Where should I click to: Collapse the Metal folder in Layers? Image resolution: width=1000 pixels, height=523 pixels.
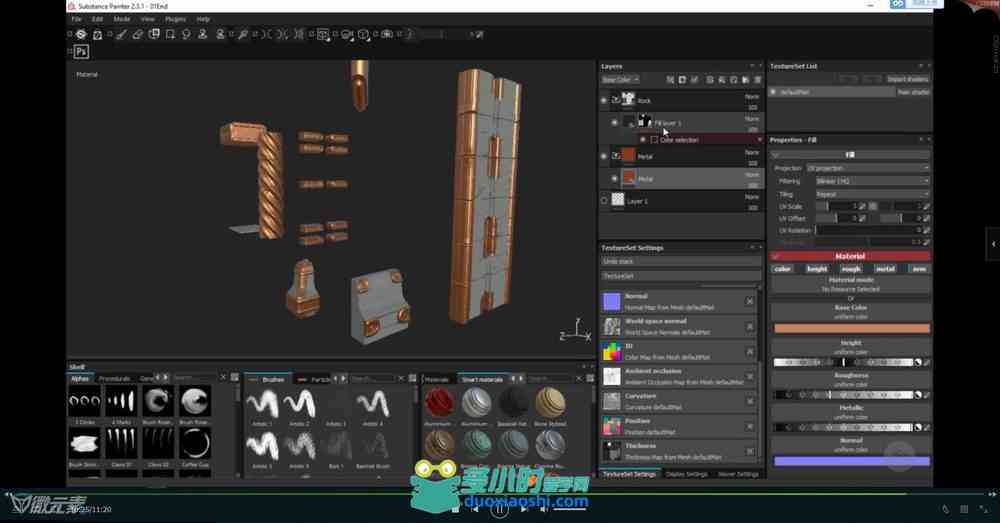pos(616,156)
